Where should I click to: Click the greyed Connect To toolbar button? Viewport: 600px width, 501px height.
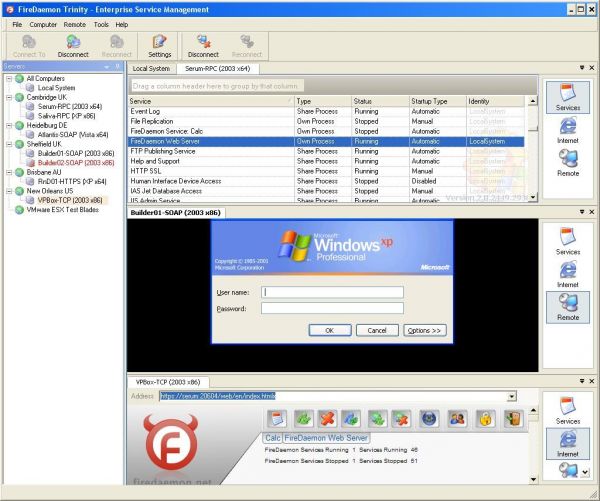pos(29,47)
